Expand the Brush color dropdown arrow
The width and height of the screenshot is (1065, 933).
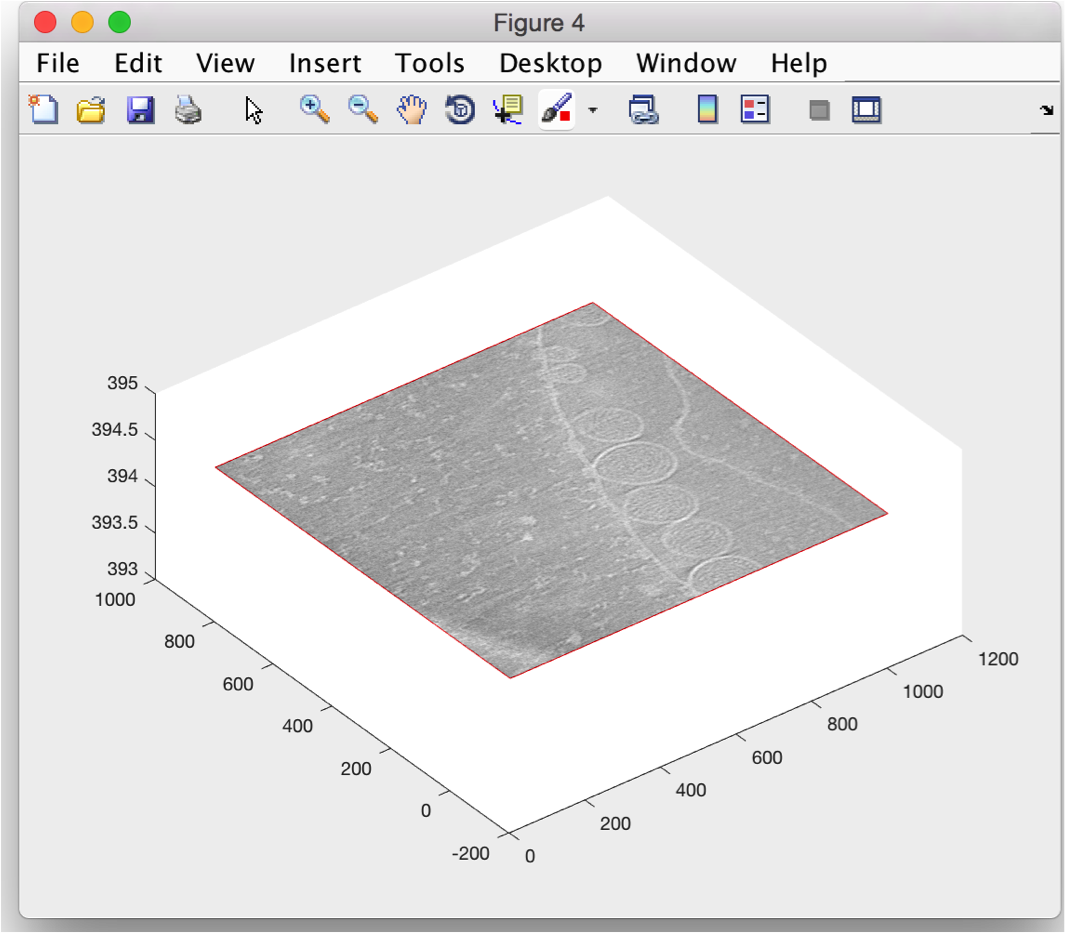tap(593, 110)
